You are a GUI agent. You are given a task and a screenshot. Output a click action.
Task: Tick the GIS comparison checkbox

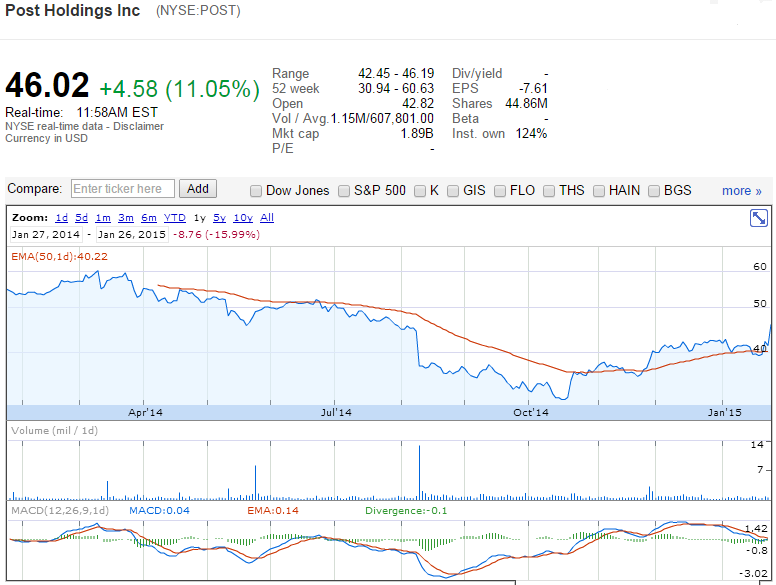click(453, 191)
